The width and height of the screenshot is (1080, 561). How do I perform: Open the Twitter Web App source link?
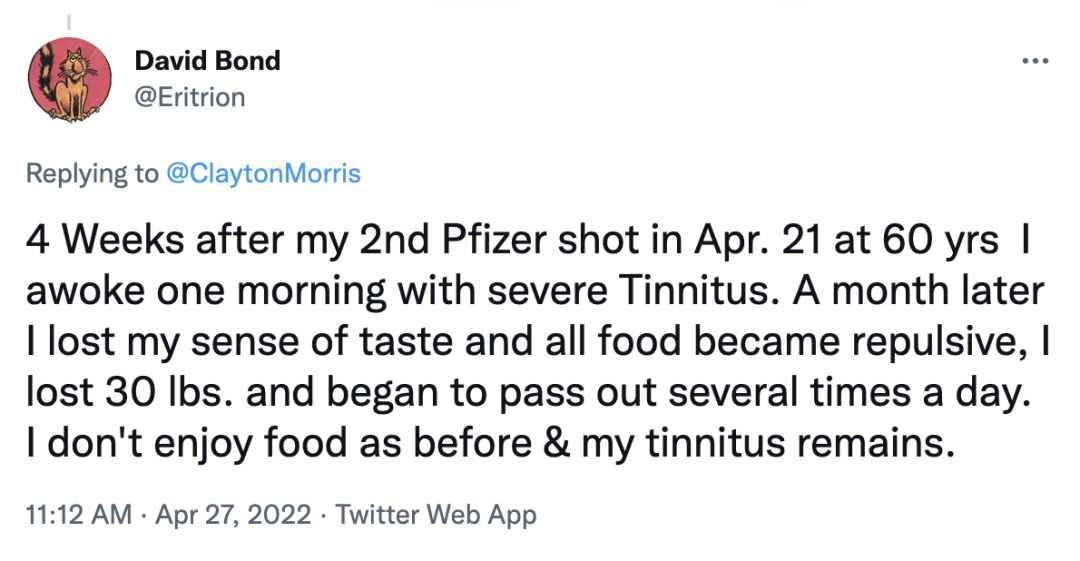pos(436,515)
